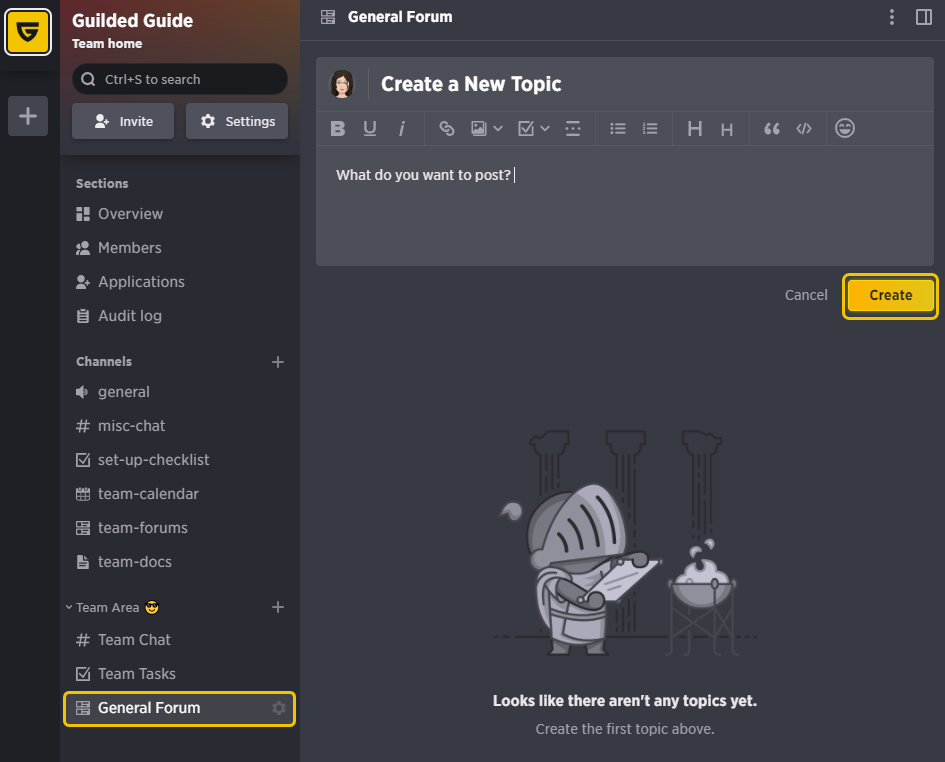Click the gear icon beside General Forum
Screen dimensions: 945x762
(279, 708)
